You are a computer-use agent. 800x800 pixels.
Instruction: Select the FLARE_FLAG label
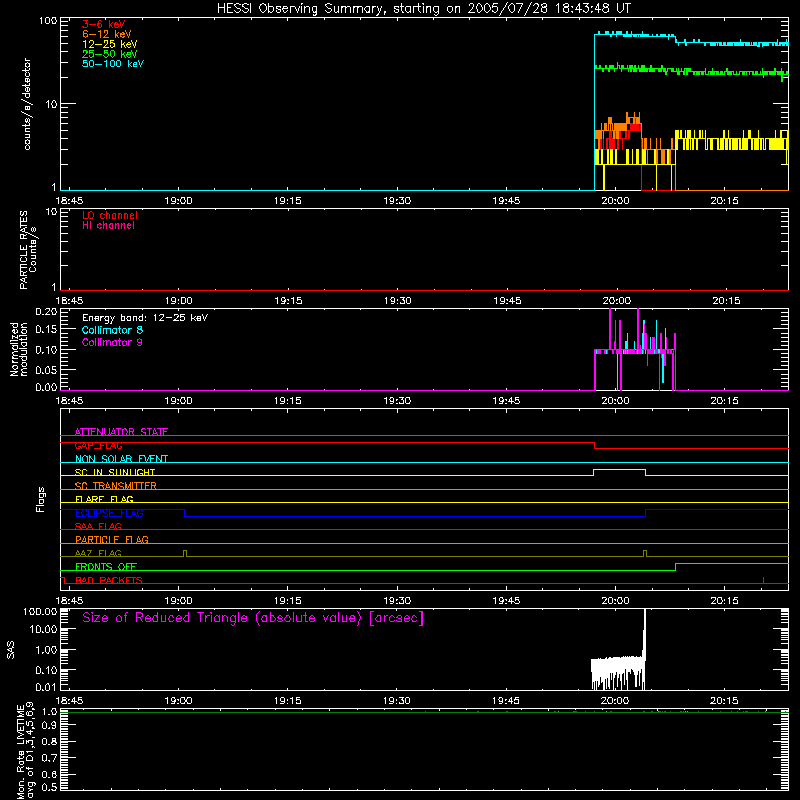point(104,499)
